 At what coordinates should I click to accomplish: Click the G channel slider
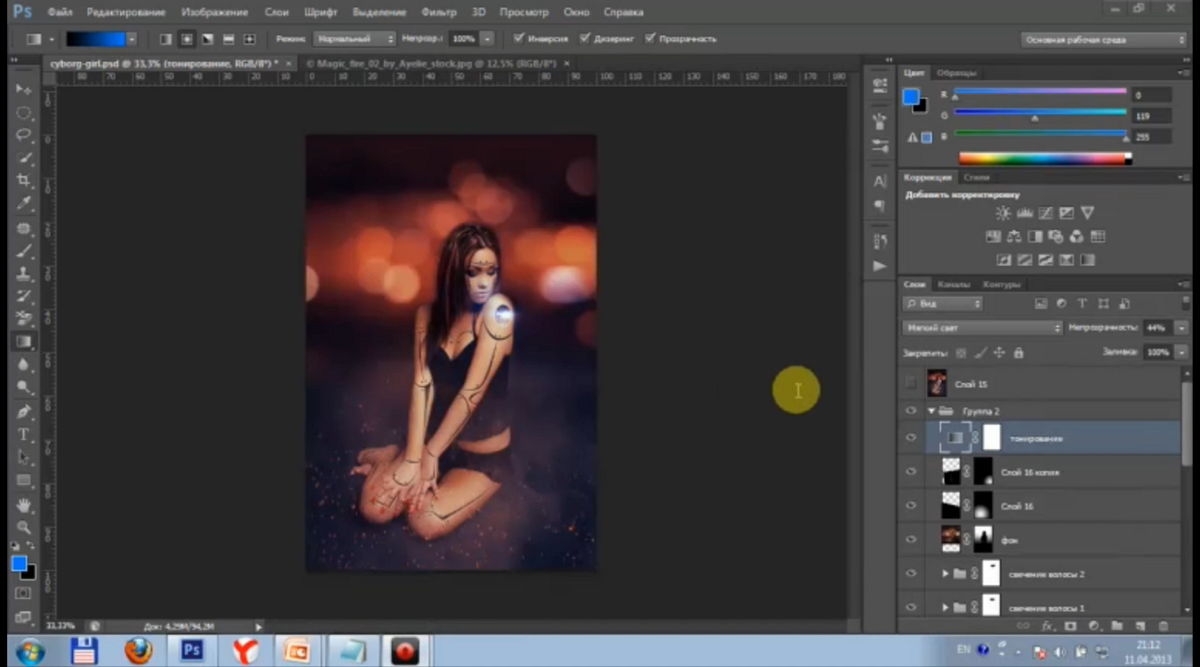[1040, 116]
